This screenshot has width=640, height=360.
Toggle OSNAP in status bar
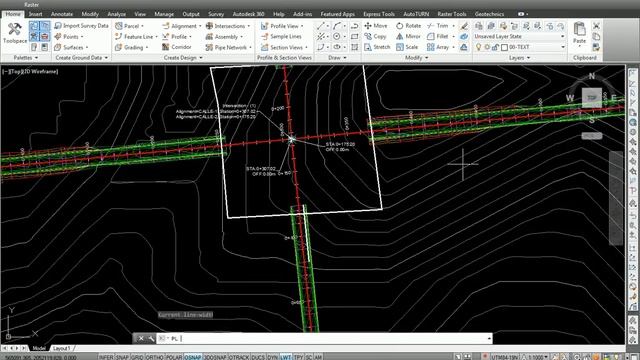click(x=193, y=357)
